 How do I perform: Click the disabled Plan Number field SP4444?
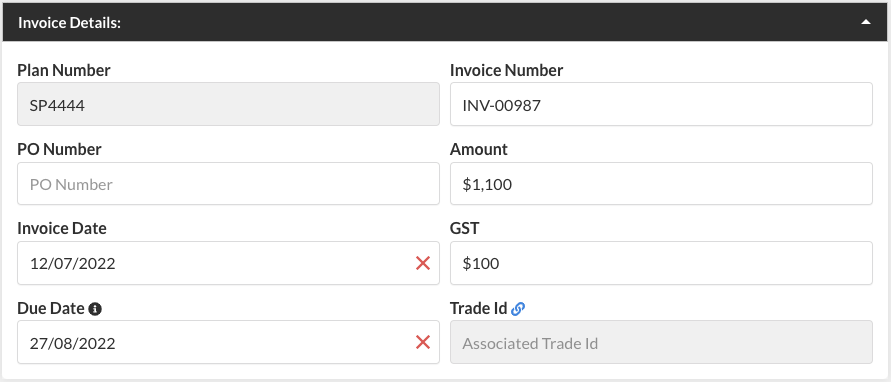click(228, 104)
